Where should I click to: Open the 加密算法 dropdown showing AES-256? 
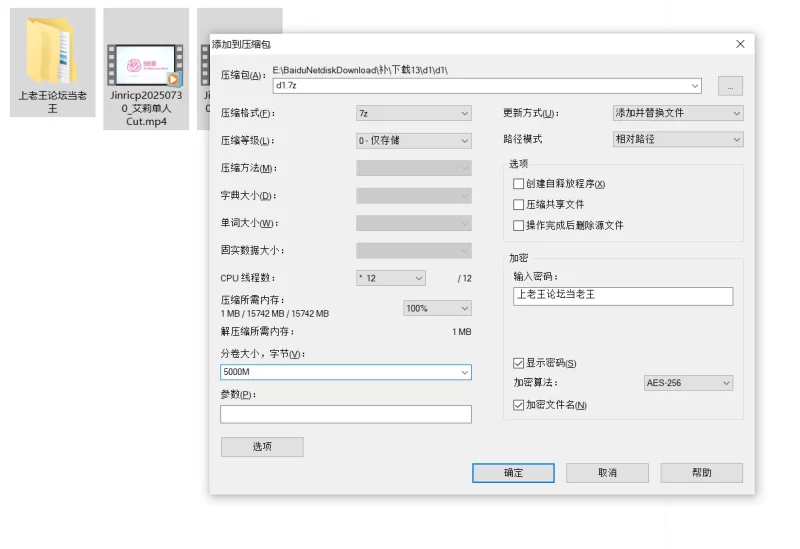coord(688,383)
